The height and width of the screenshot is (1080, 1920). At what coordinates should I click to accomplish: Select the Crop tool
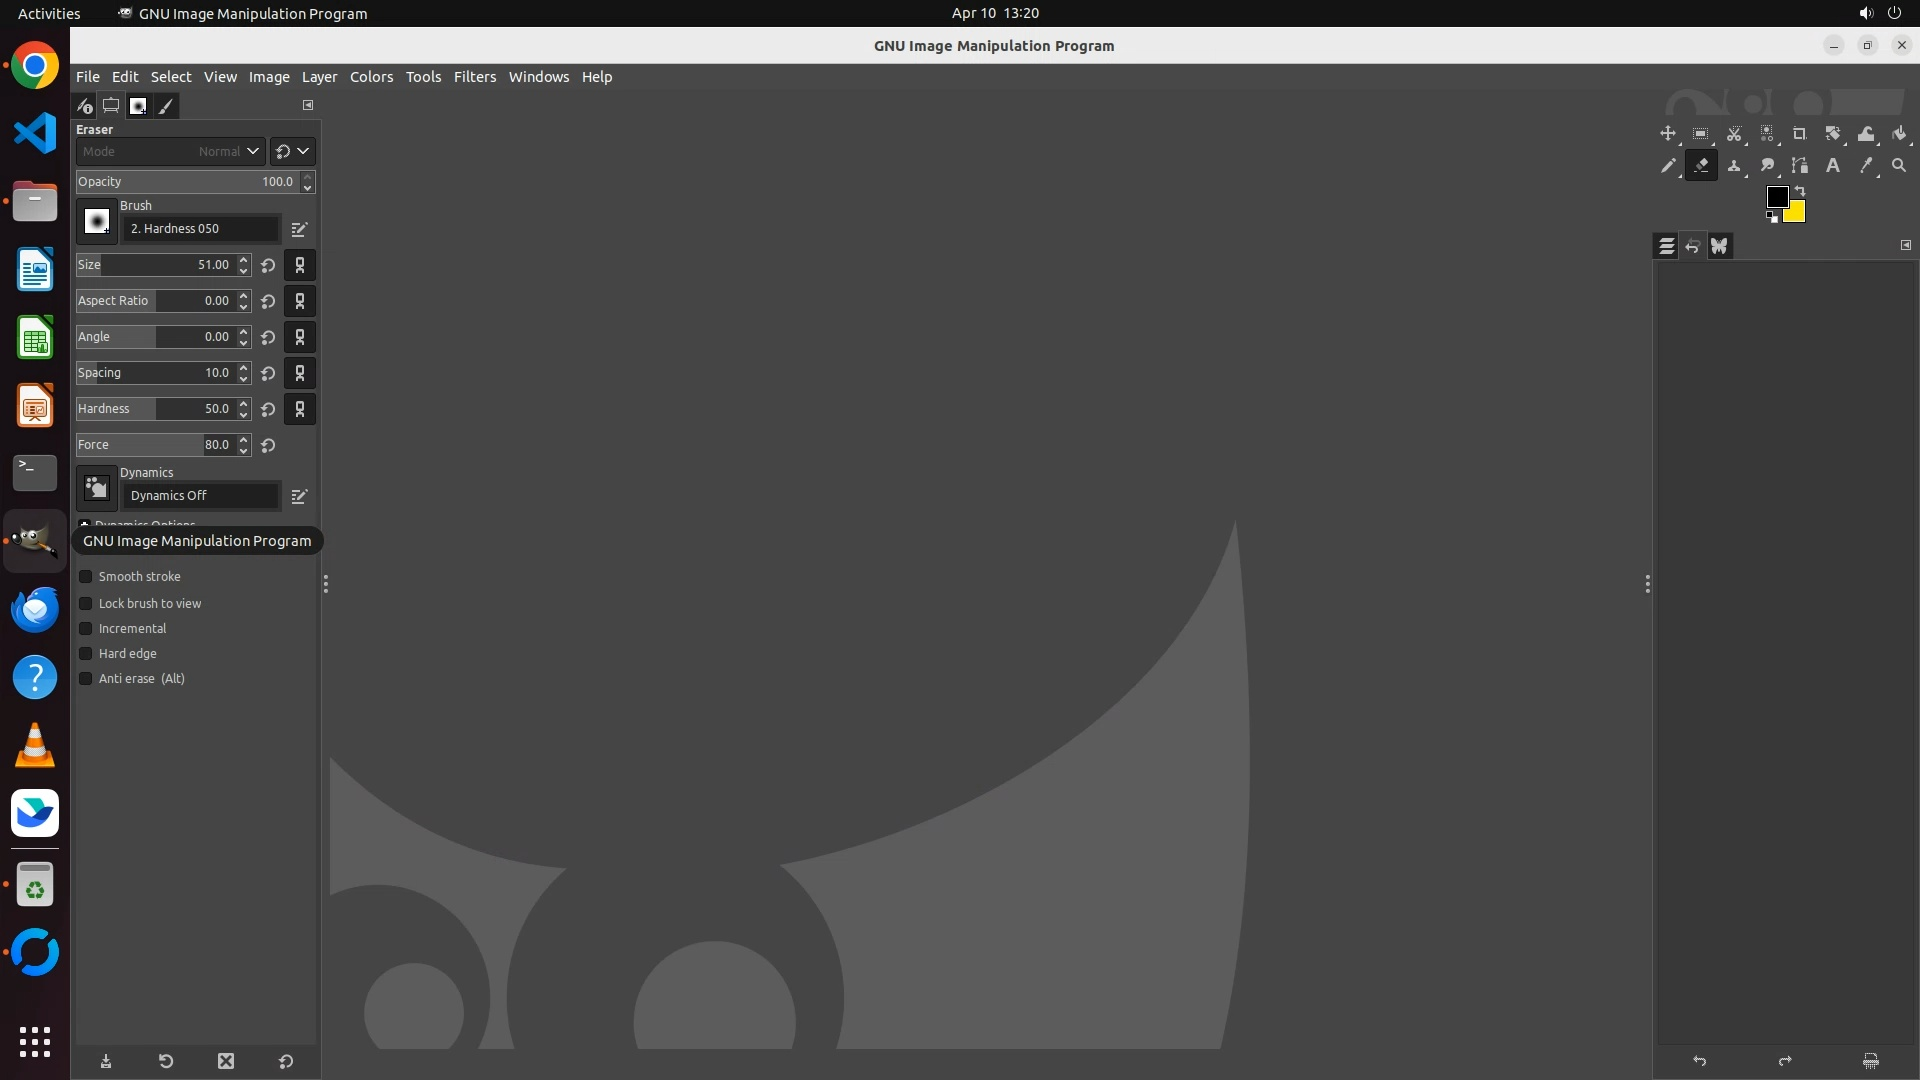point(1800,134)
